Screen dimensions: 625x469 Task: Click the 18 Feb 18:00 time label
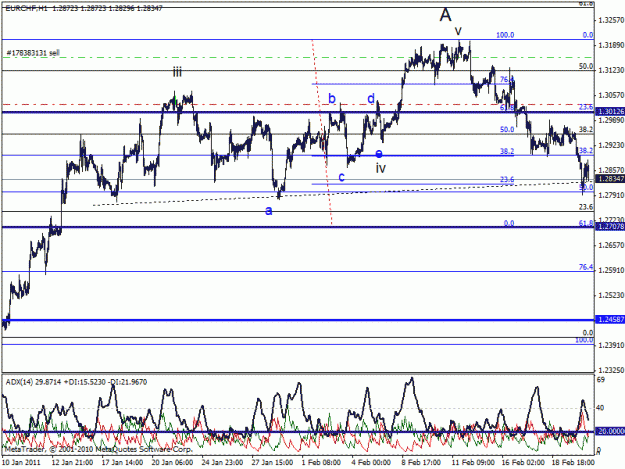[x=573, y=463]
